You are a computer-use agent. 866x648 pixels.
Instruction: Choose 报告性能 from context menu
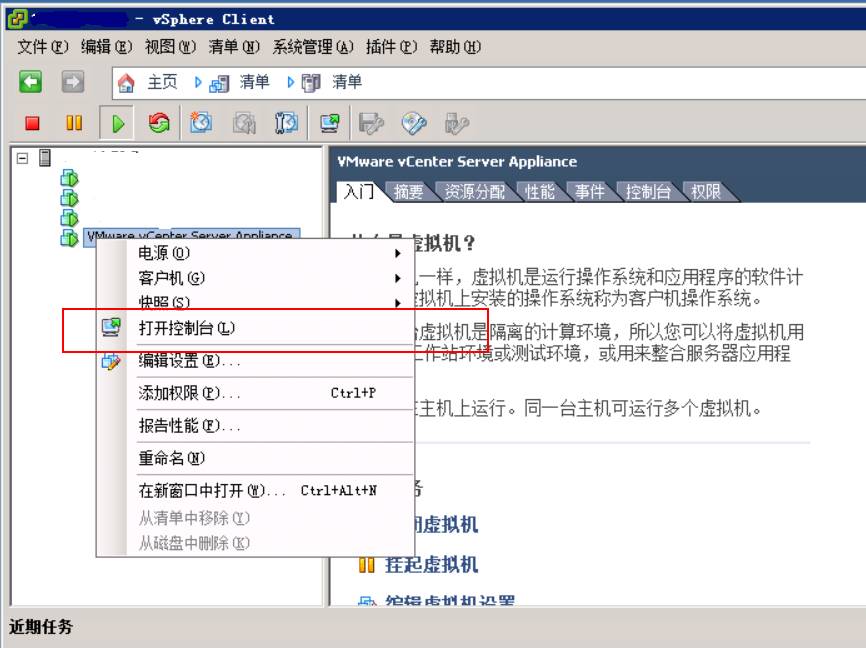pos(256,426)
